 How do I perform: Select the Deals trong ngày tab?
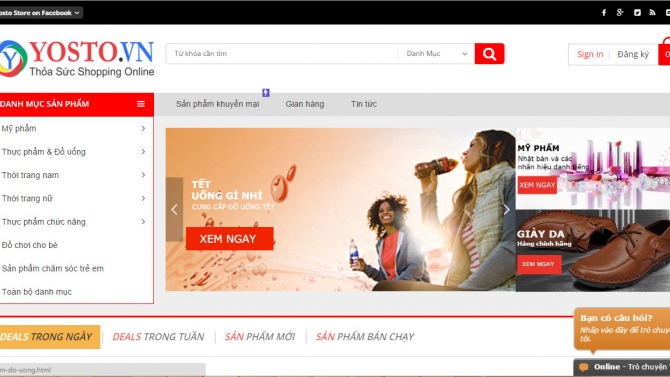[x=49, y=337]
